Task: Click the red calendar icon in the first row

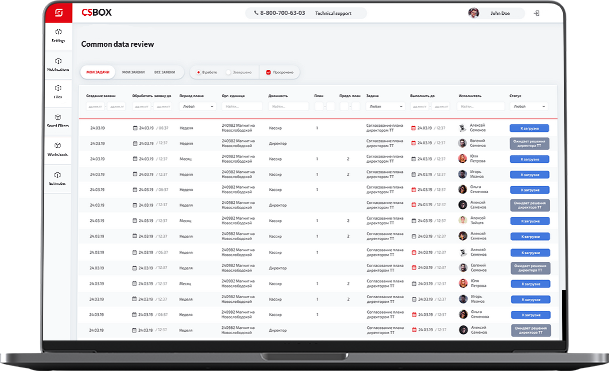Action: [414, 128]
